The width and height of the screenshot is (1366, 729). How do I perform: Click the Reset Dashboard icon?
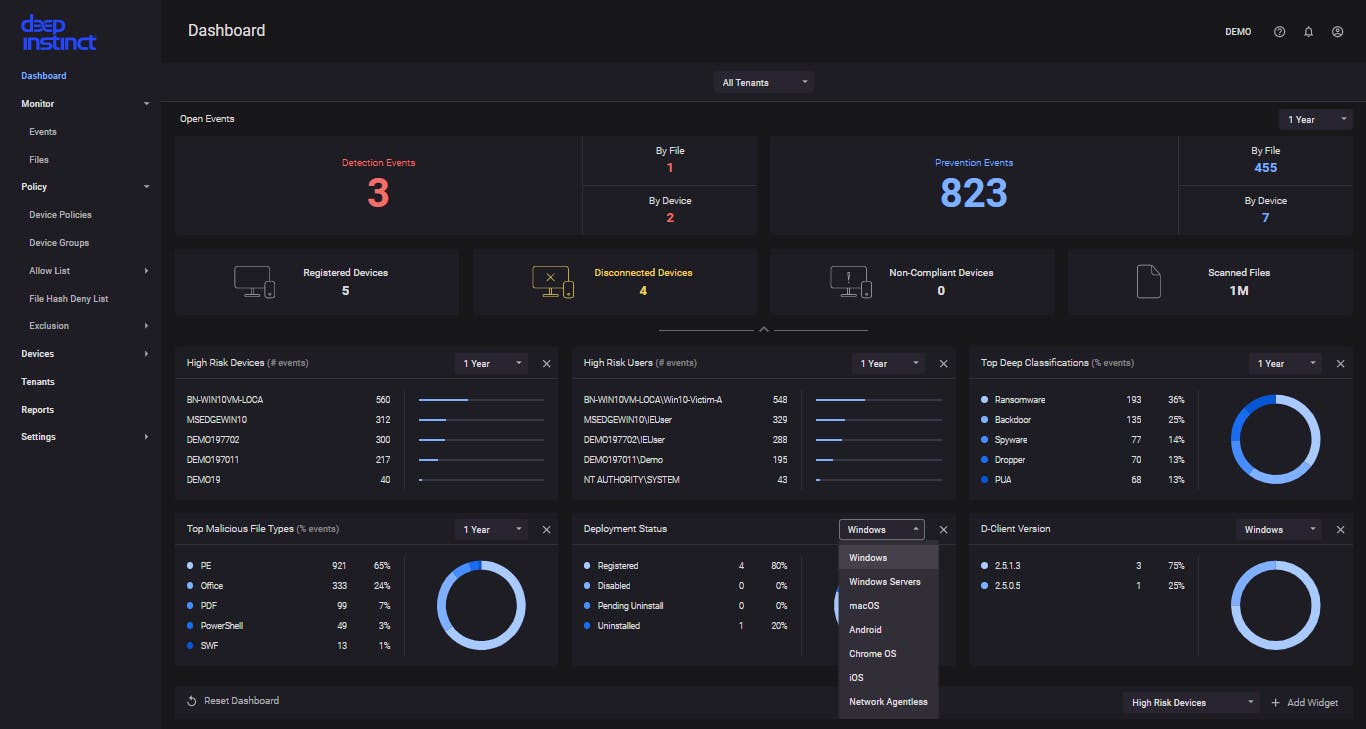pyautogui.click(x=192, y=701)
